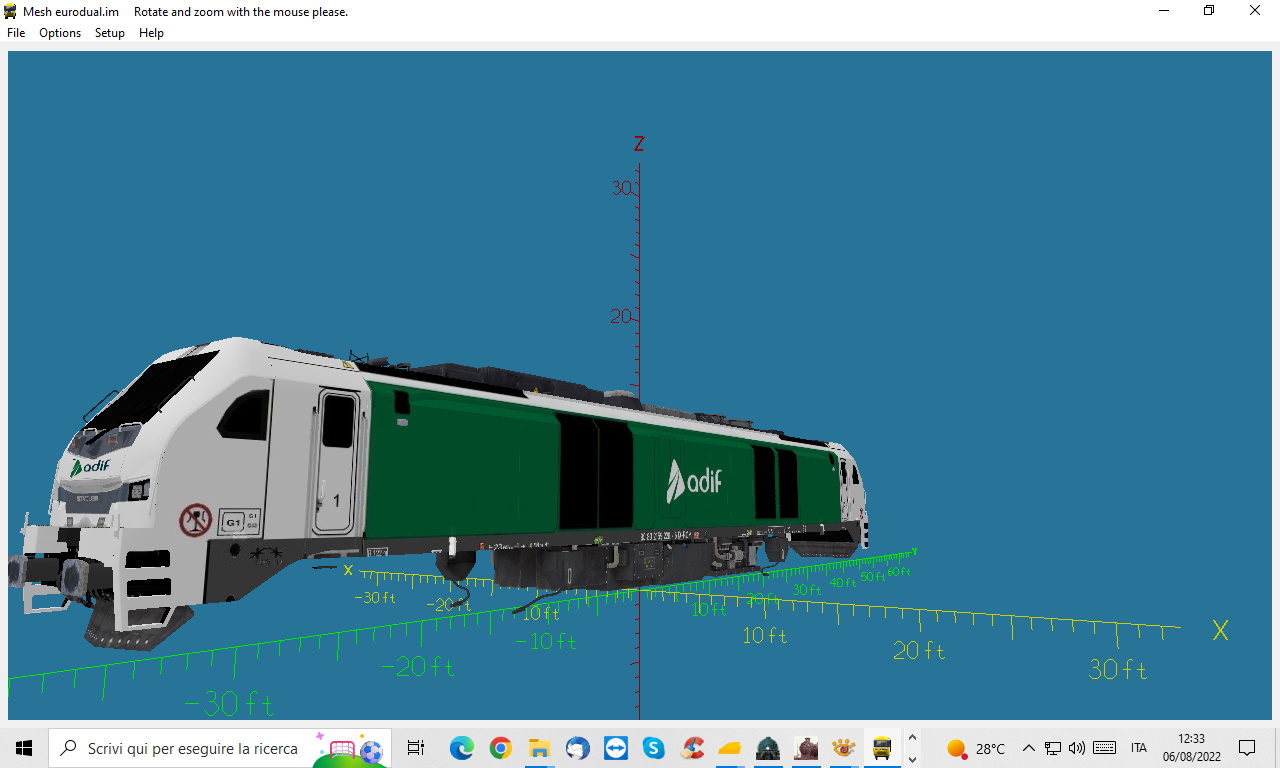Switch ITA input language indicator
The width and height of the screenshot is (1280, 768).
point(1139,748)
